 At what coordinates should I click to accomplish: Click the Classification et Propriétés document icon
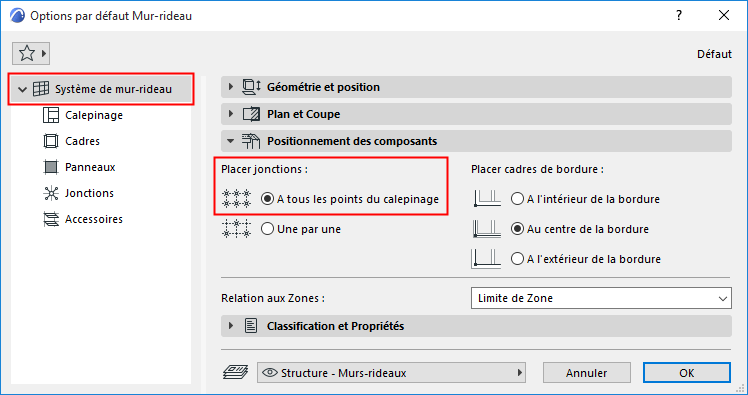pyautogui.click(x=251, y=326)
